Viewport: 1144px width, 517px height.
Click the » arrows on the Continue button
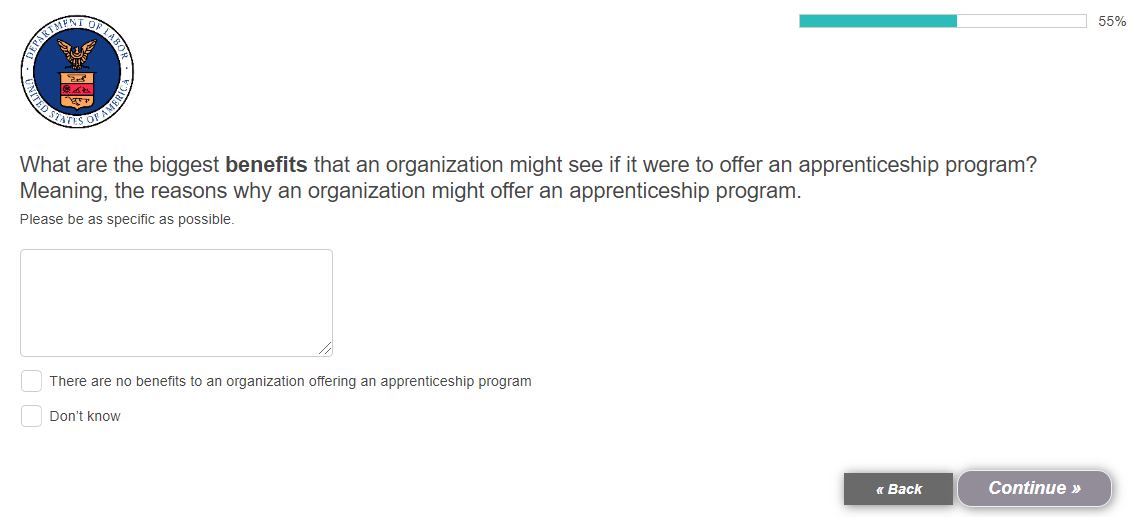[1076, 488]
